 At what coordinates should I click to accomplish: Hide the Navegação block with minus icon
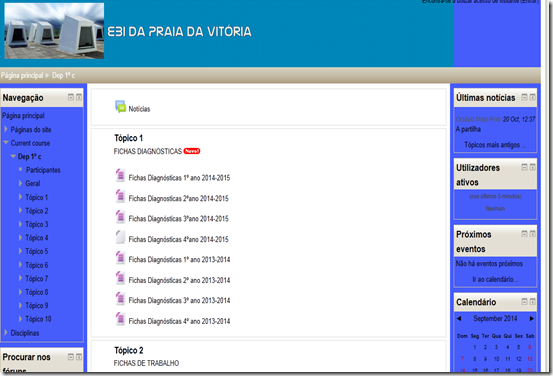click(71, 97)
